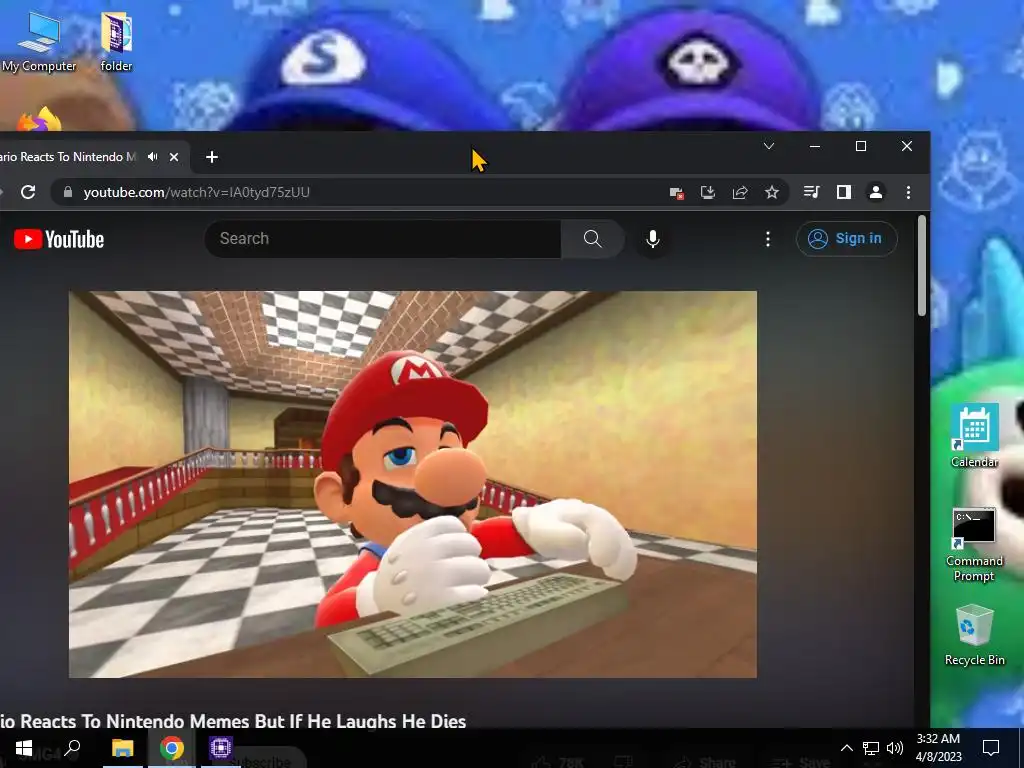Open the media control button in Chrome
Screen dimensions: 1024x768
[x=812, y=192]
